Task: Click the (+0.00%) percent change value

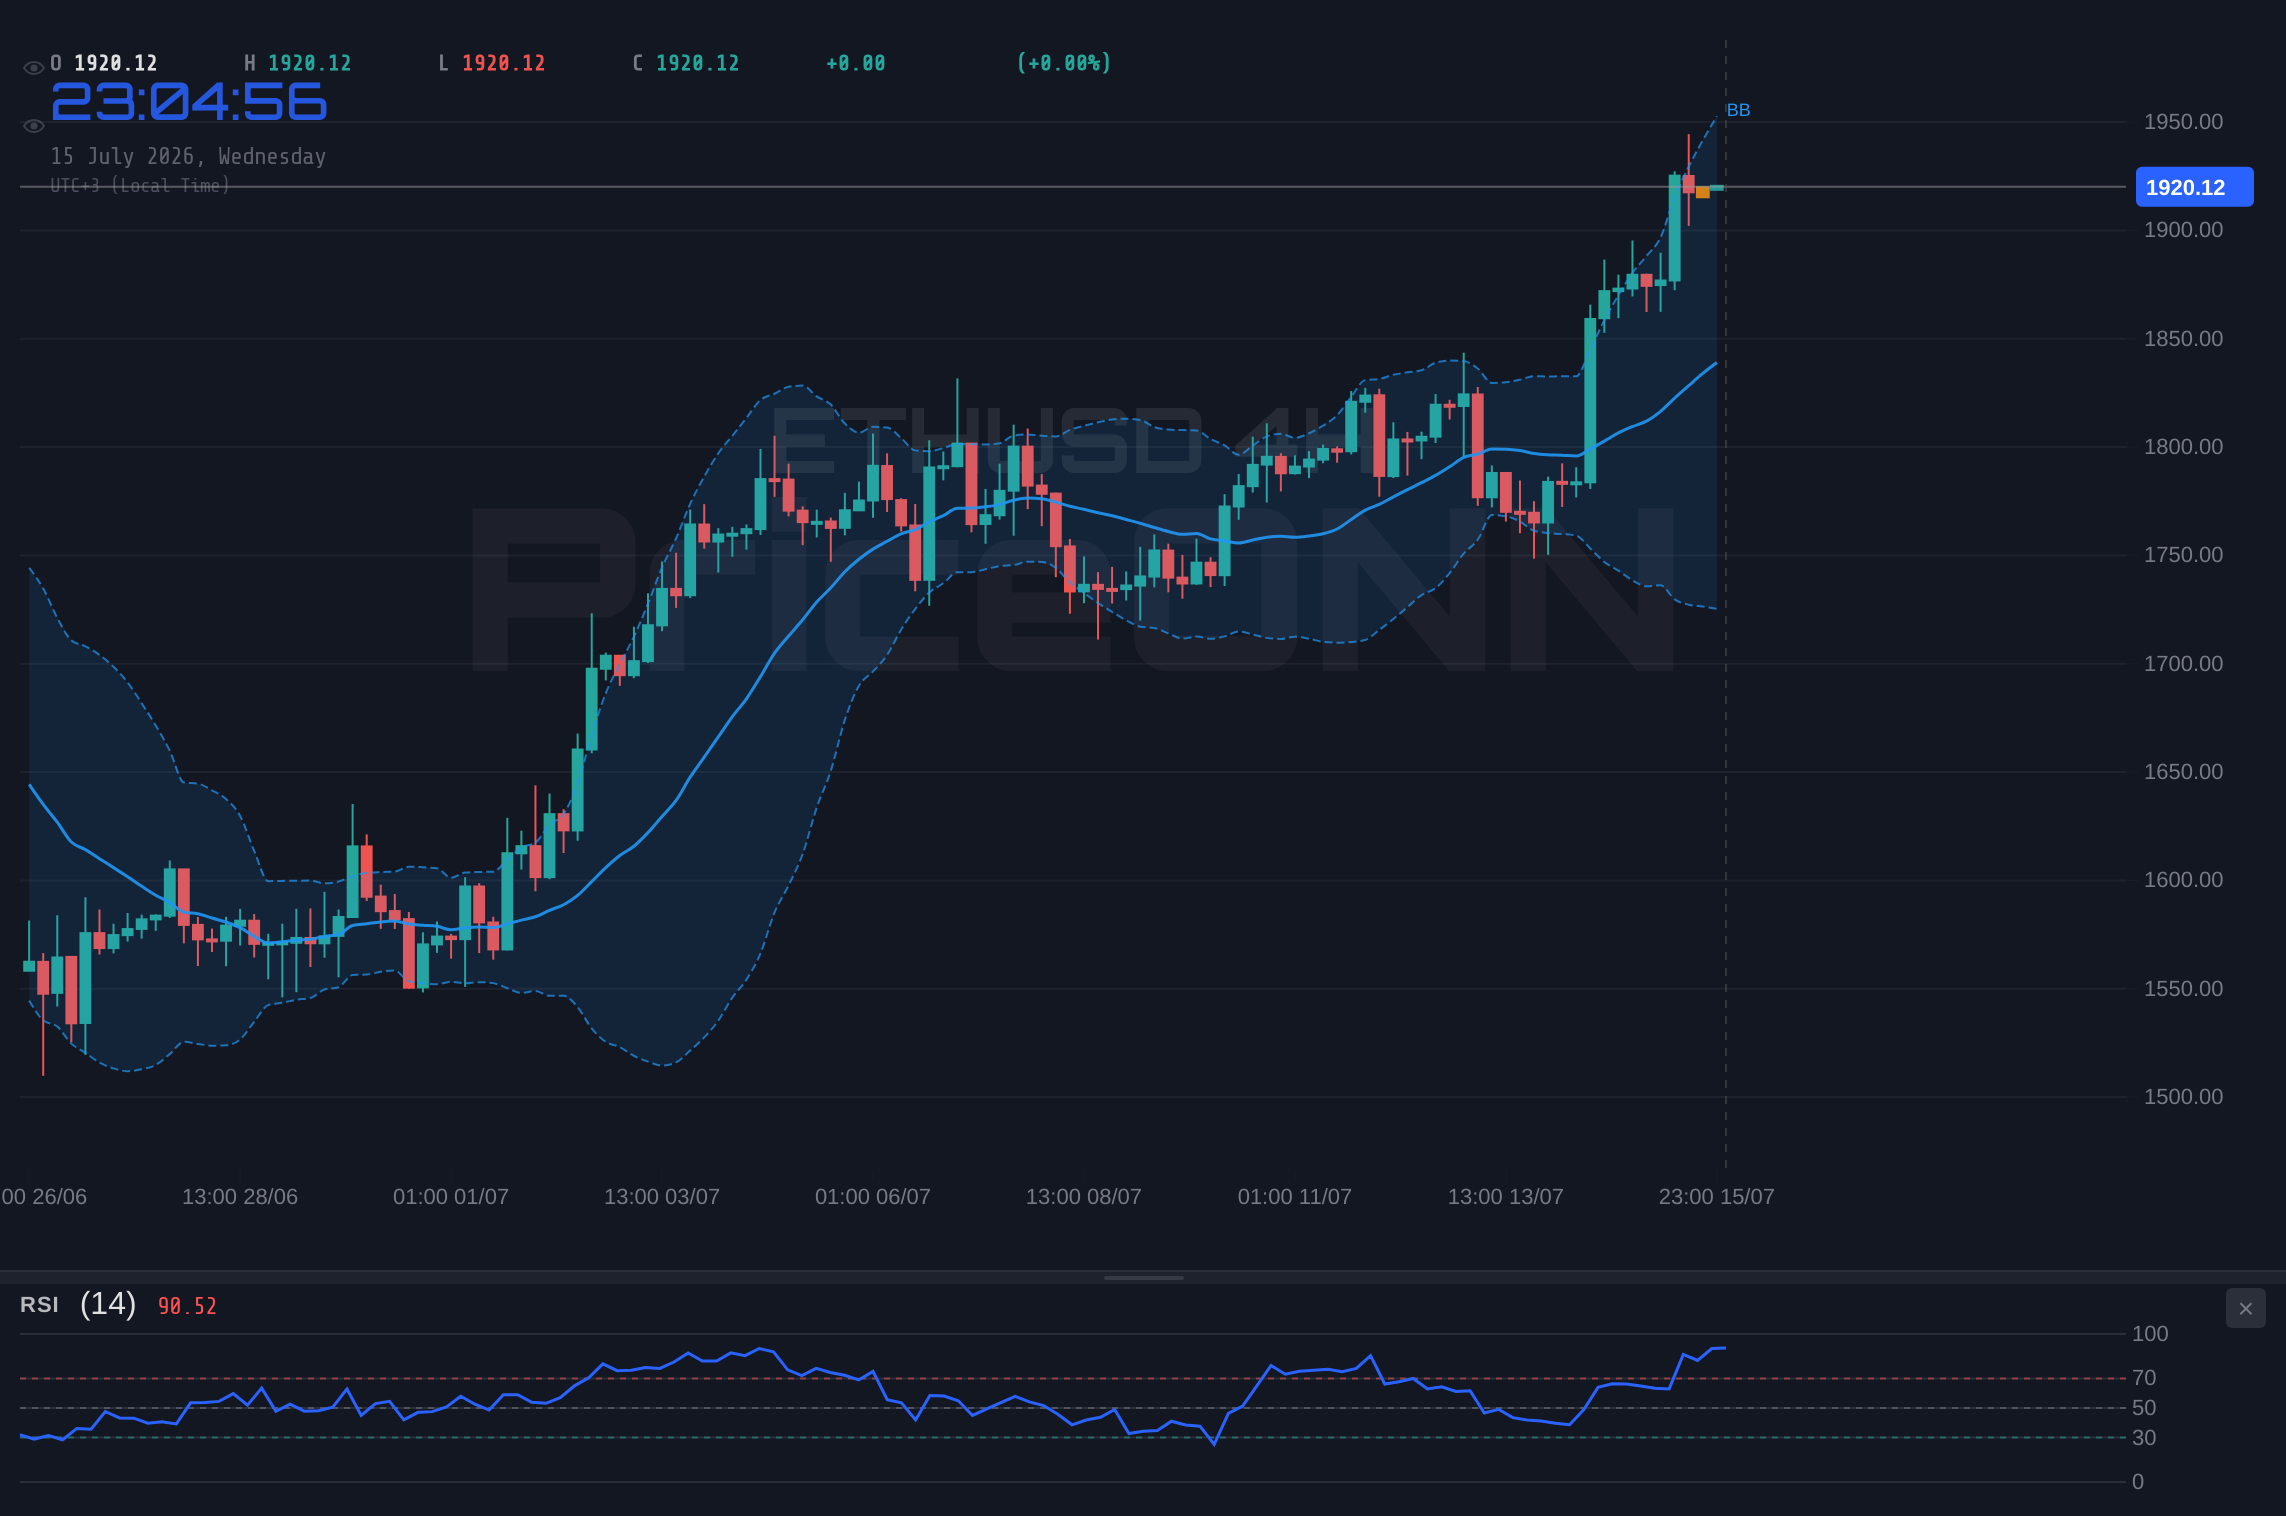Action: (1064, 63)
